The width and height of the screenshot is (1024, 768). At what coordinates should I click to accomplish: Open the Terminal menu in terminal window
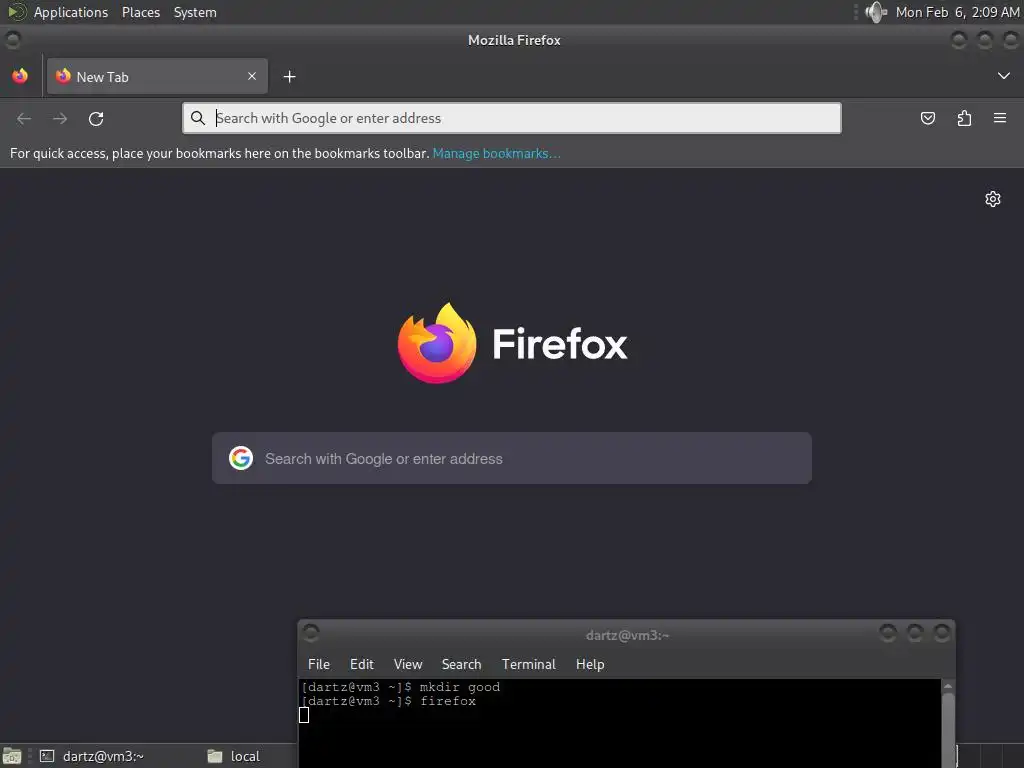coord(528,664)
